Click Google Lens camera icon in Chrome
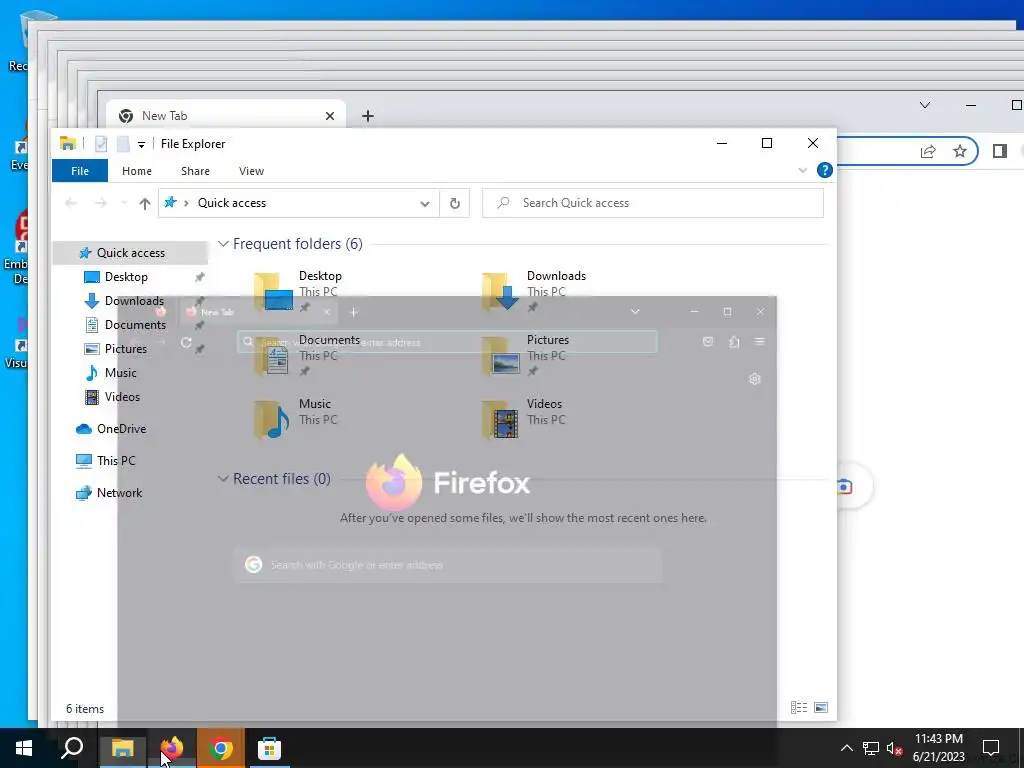 tap(844, 487)
